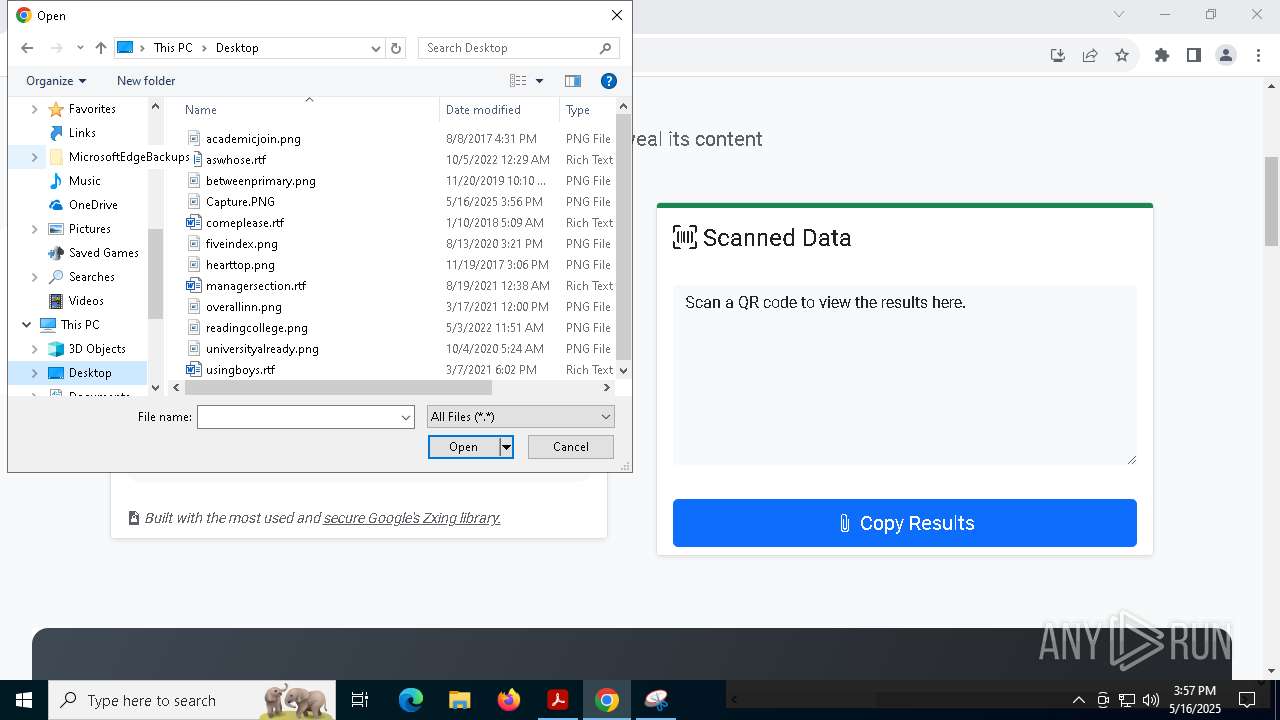1280x720 pixels.
Task: Expand the 3D Objects node
Action: click(35, 349)
